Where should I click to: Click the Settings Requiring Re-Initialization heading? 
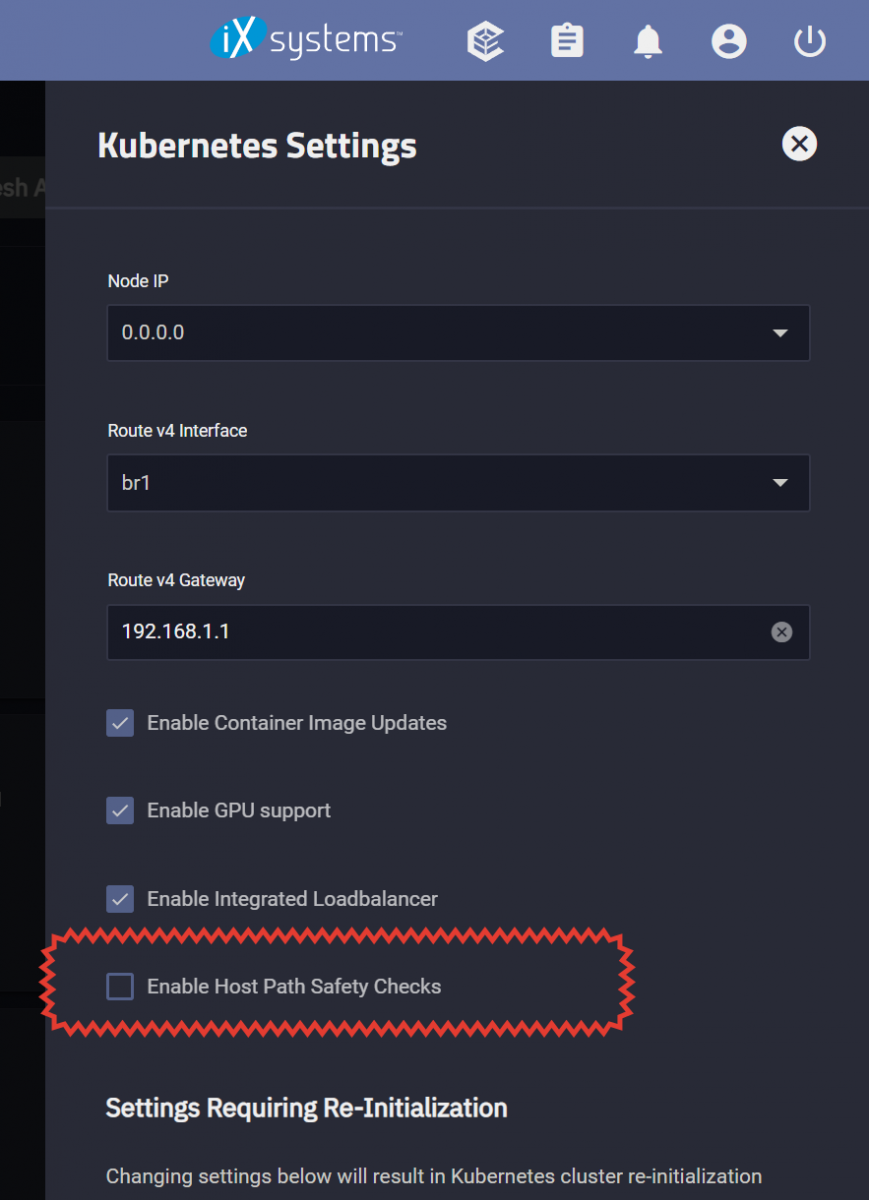coord(306,1108)
